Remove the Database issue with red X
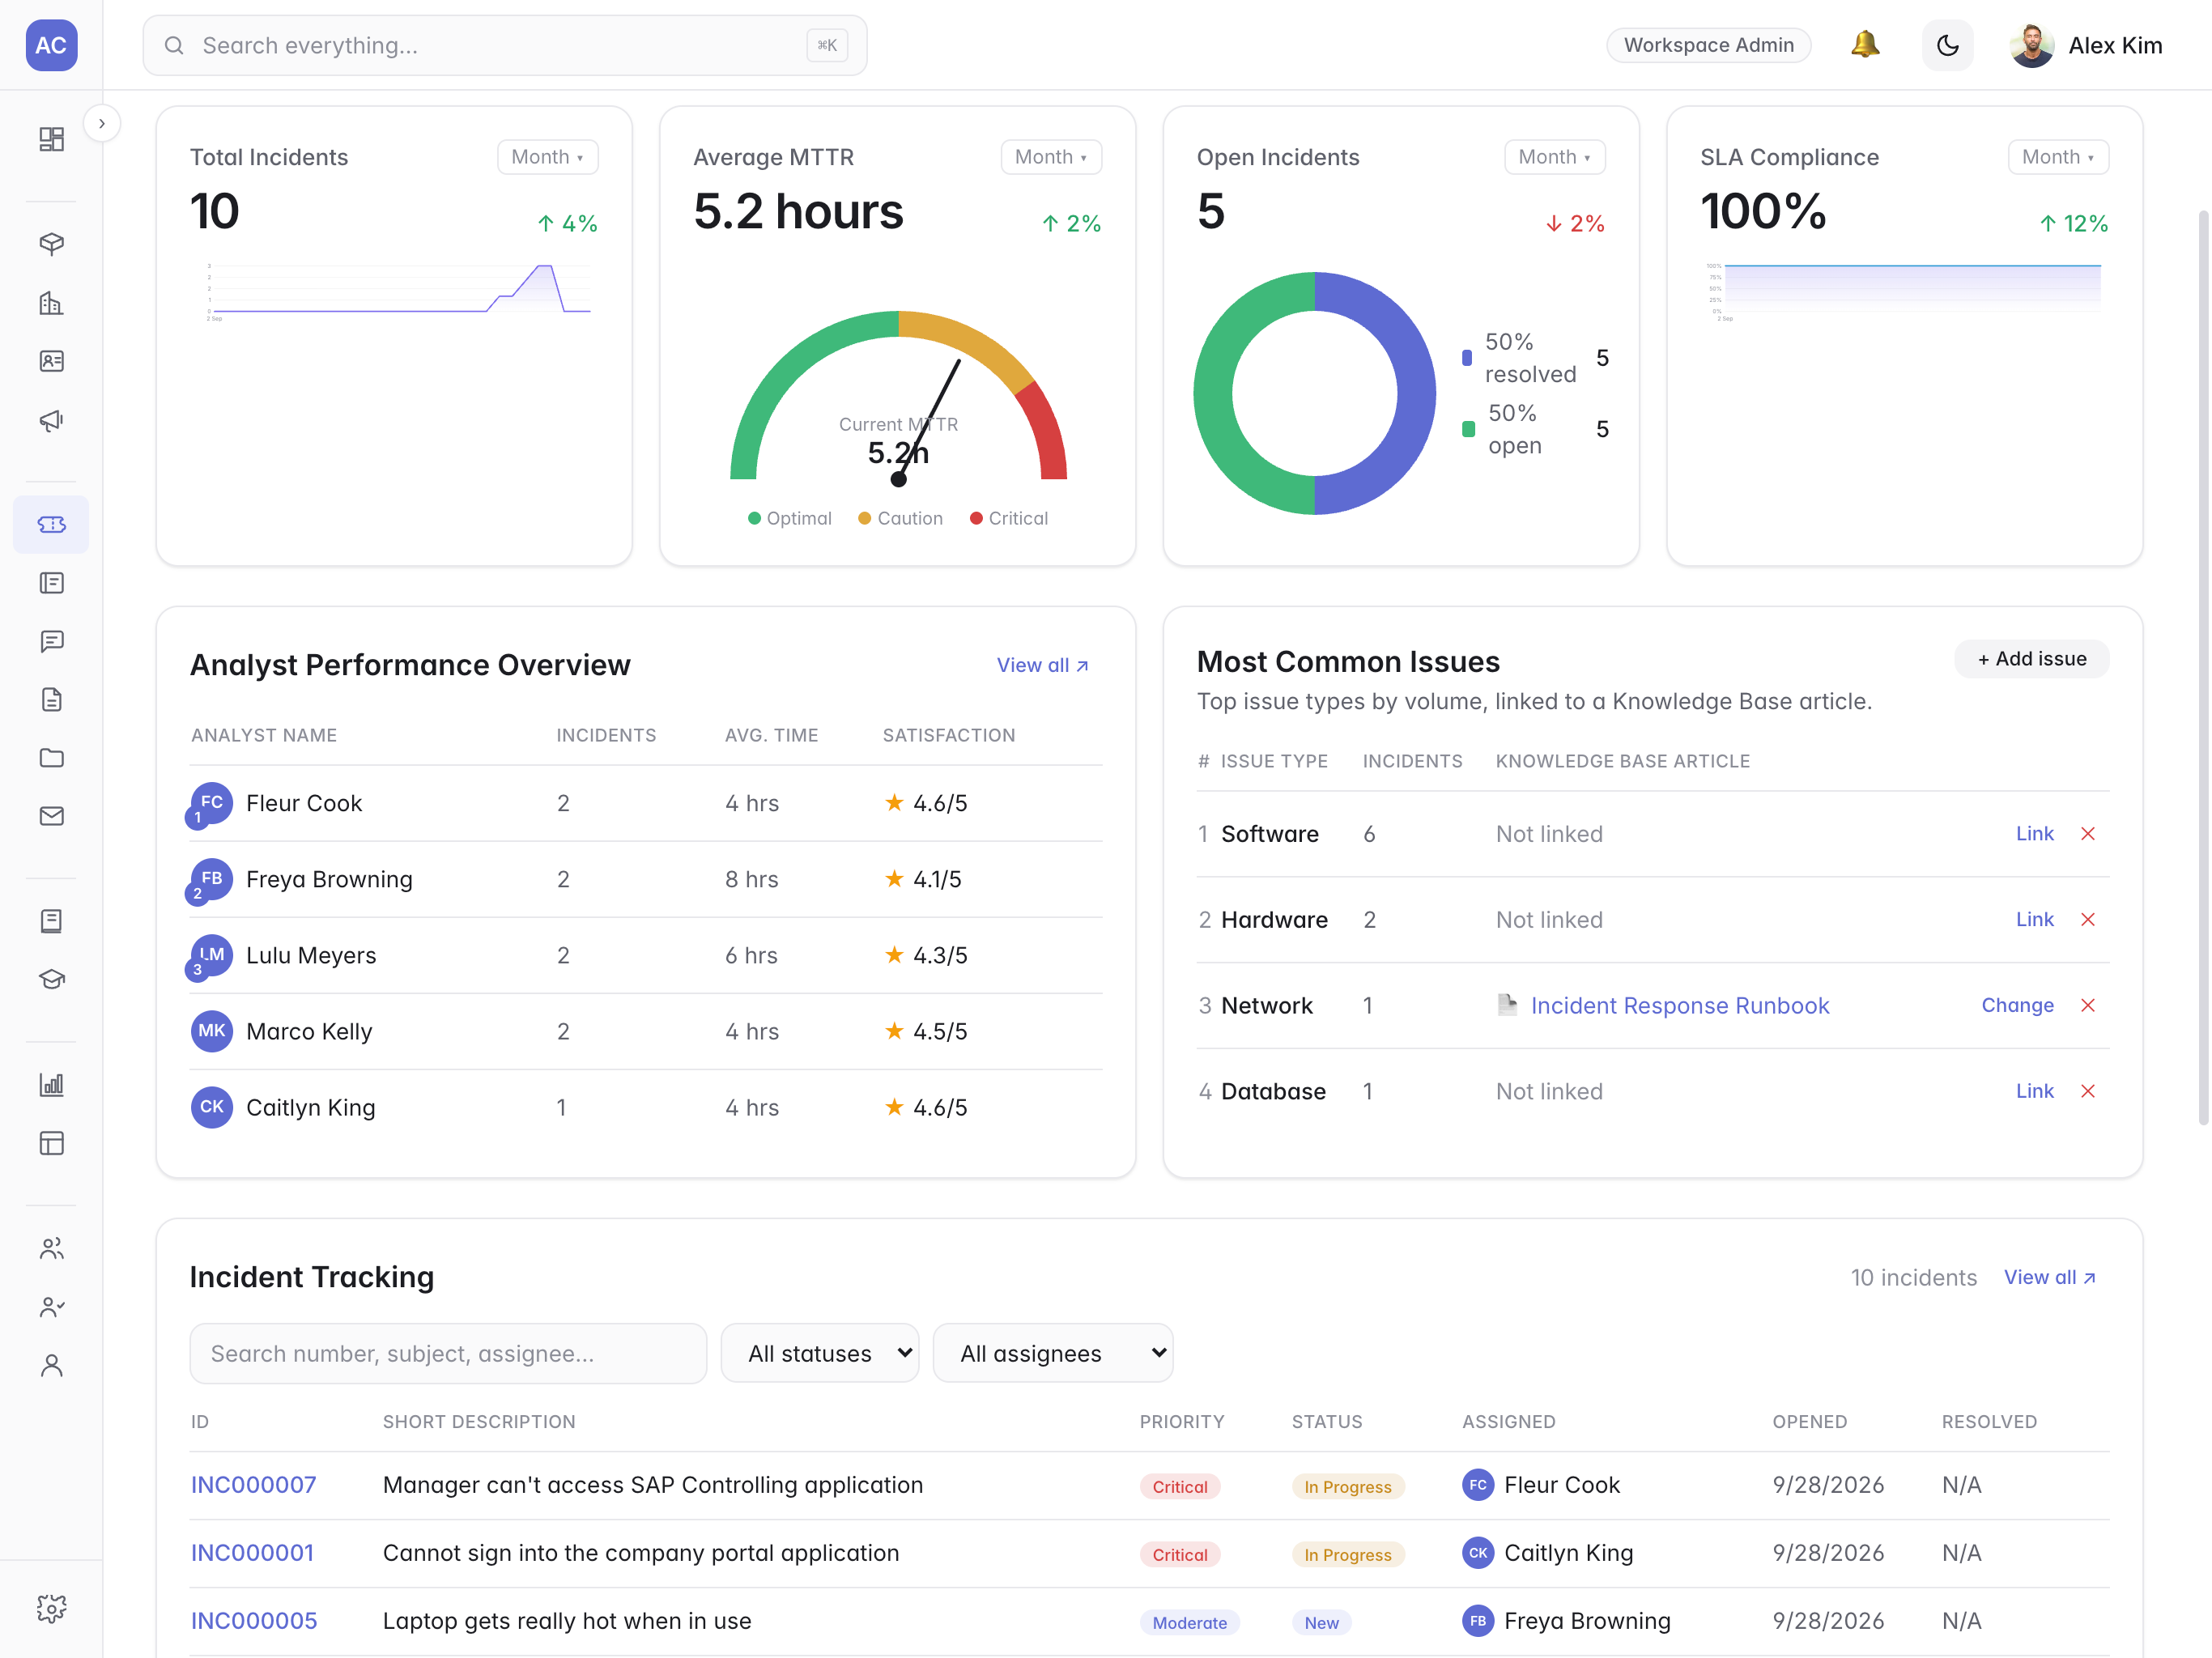This screenshot has height=1658, width=2212. 2088,1091
